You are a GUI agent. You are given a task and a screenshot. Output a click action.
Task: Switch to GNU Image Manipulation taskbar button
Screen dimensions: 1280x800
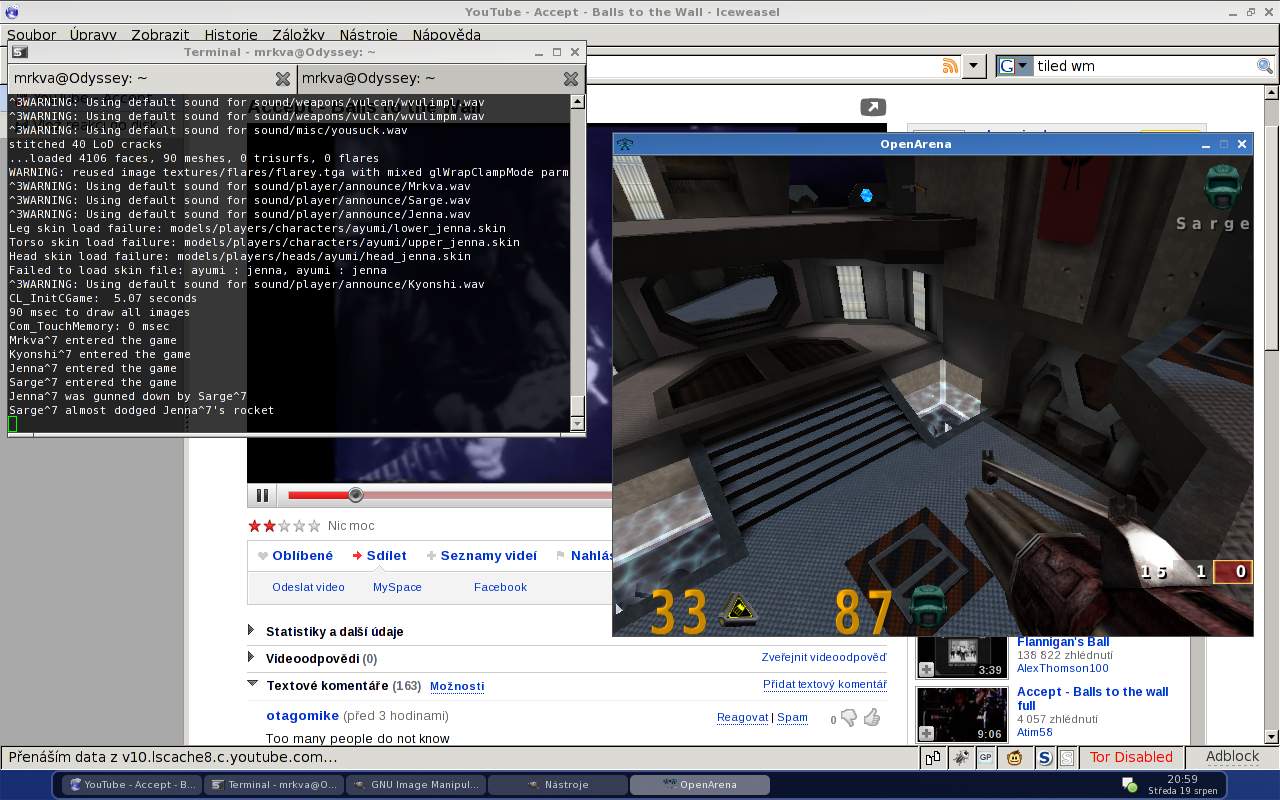tap(415, 785)
